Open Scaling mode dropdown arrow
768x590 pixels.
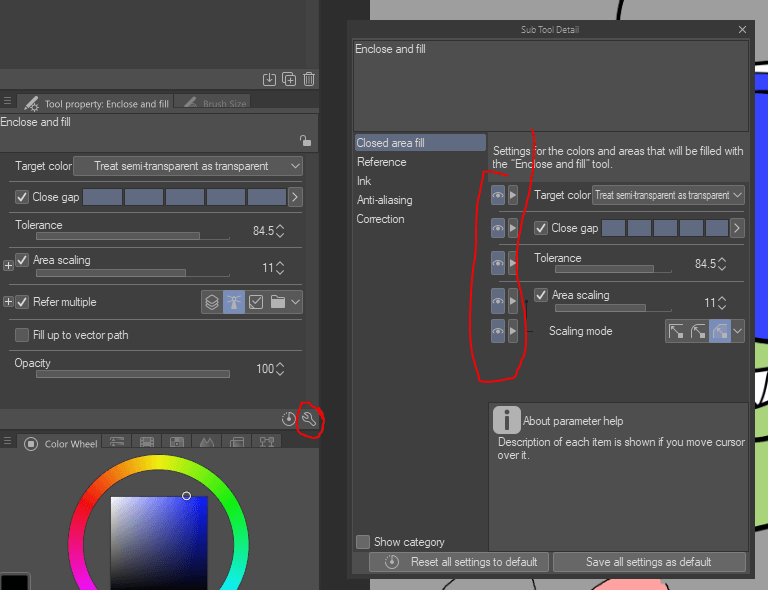click(738, 331)
